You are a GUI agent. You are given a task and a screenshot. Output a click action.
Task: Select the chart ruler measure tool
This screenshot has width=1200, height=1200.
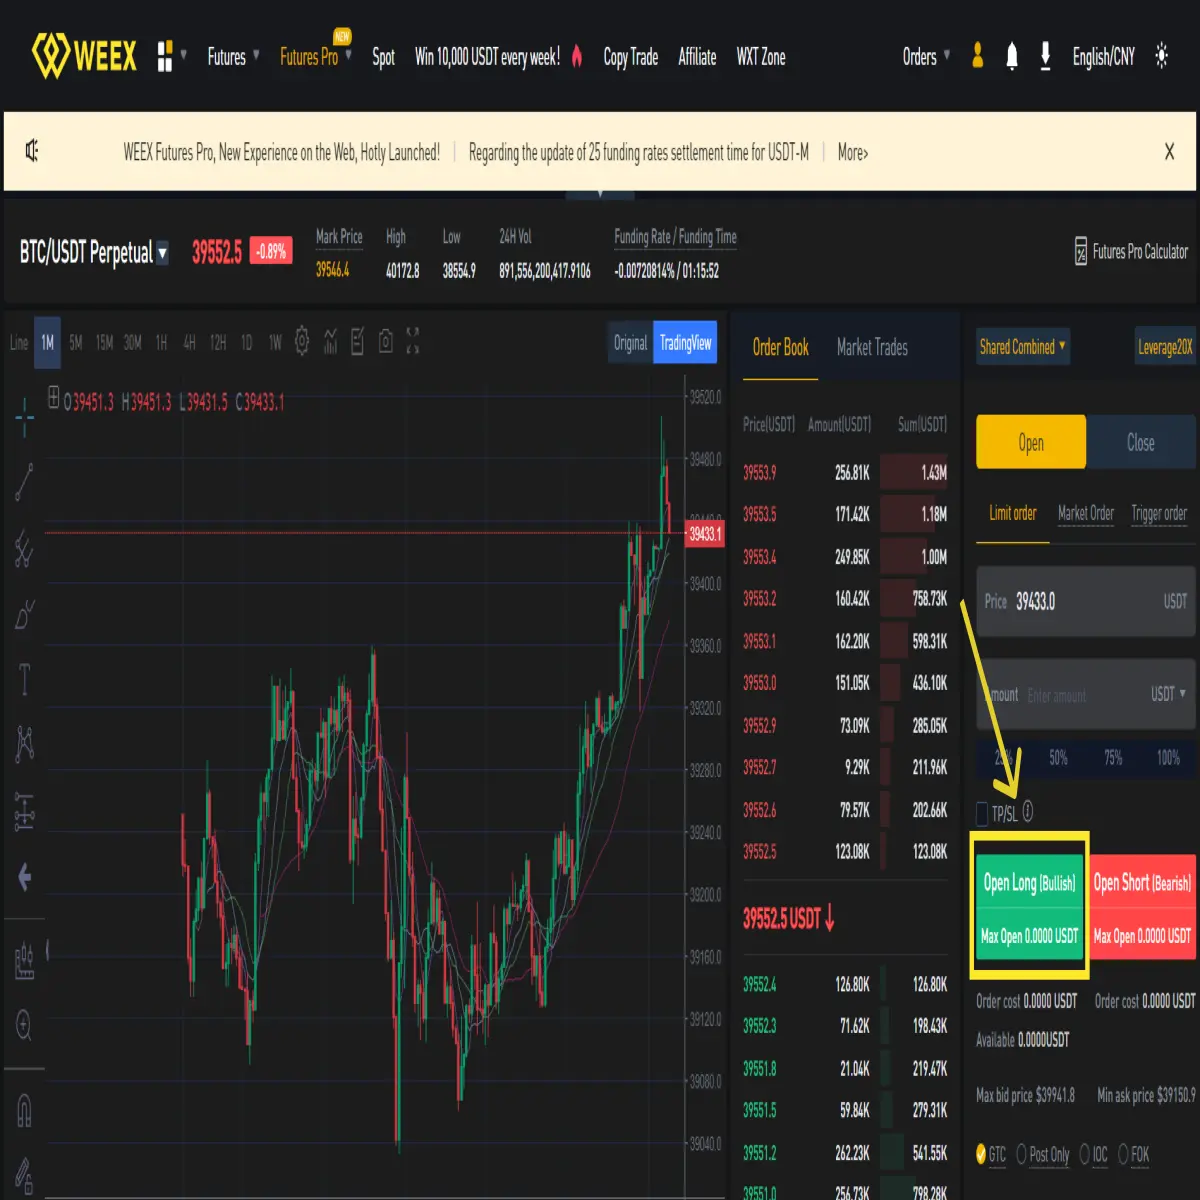point(25,961)
